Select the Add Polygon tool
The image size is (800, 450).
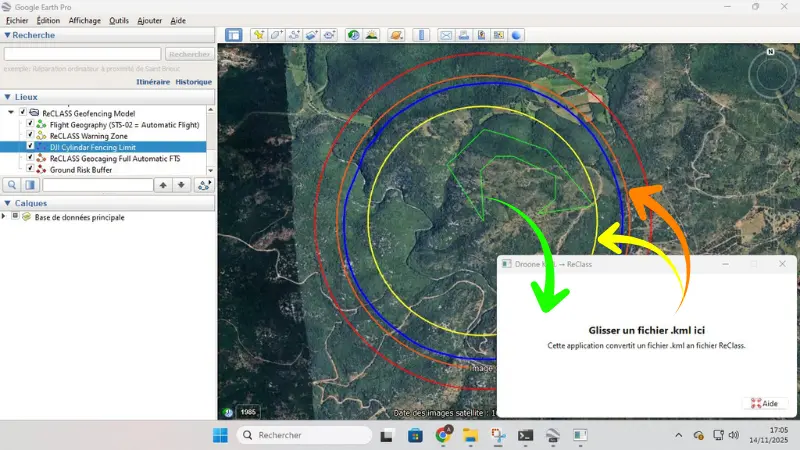(276, 35)
